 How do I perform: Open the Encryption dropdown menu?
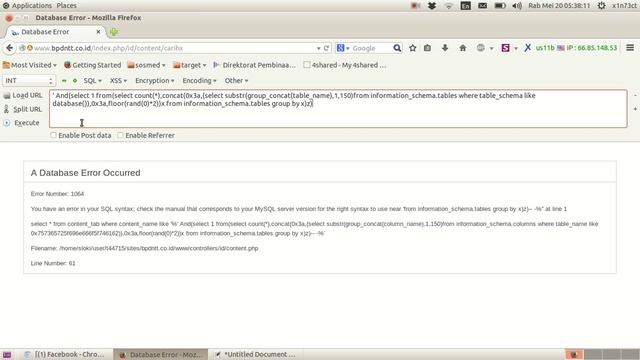click(x=155, y=81)
